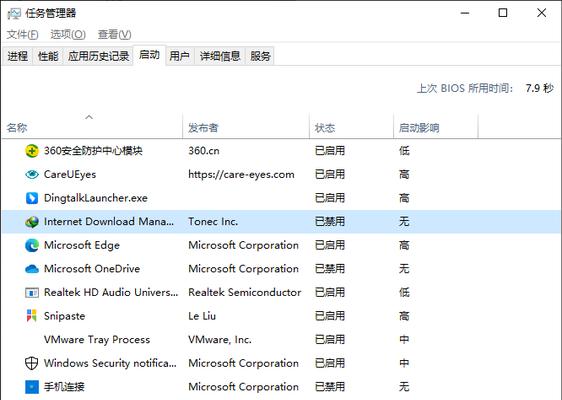Screen dimensions: 562x400
Task: Click the sort arrow above 名称
Action: [89, 117]
